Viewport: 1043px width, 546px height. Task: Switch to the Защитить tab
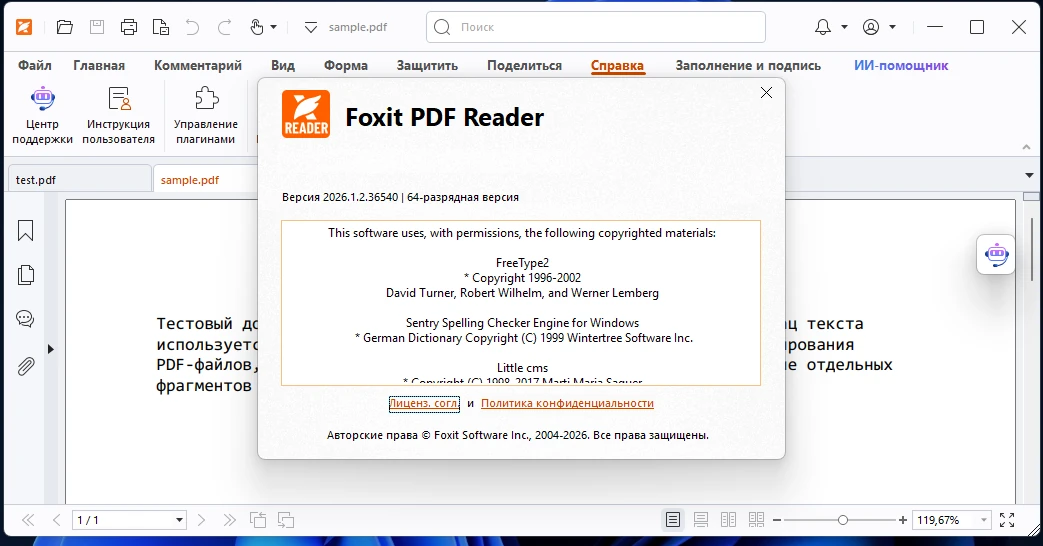[x=427, y=66]
